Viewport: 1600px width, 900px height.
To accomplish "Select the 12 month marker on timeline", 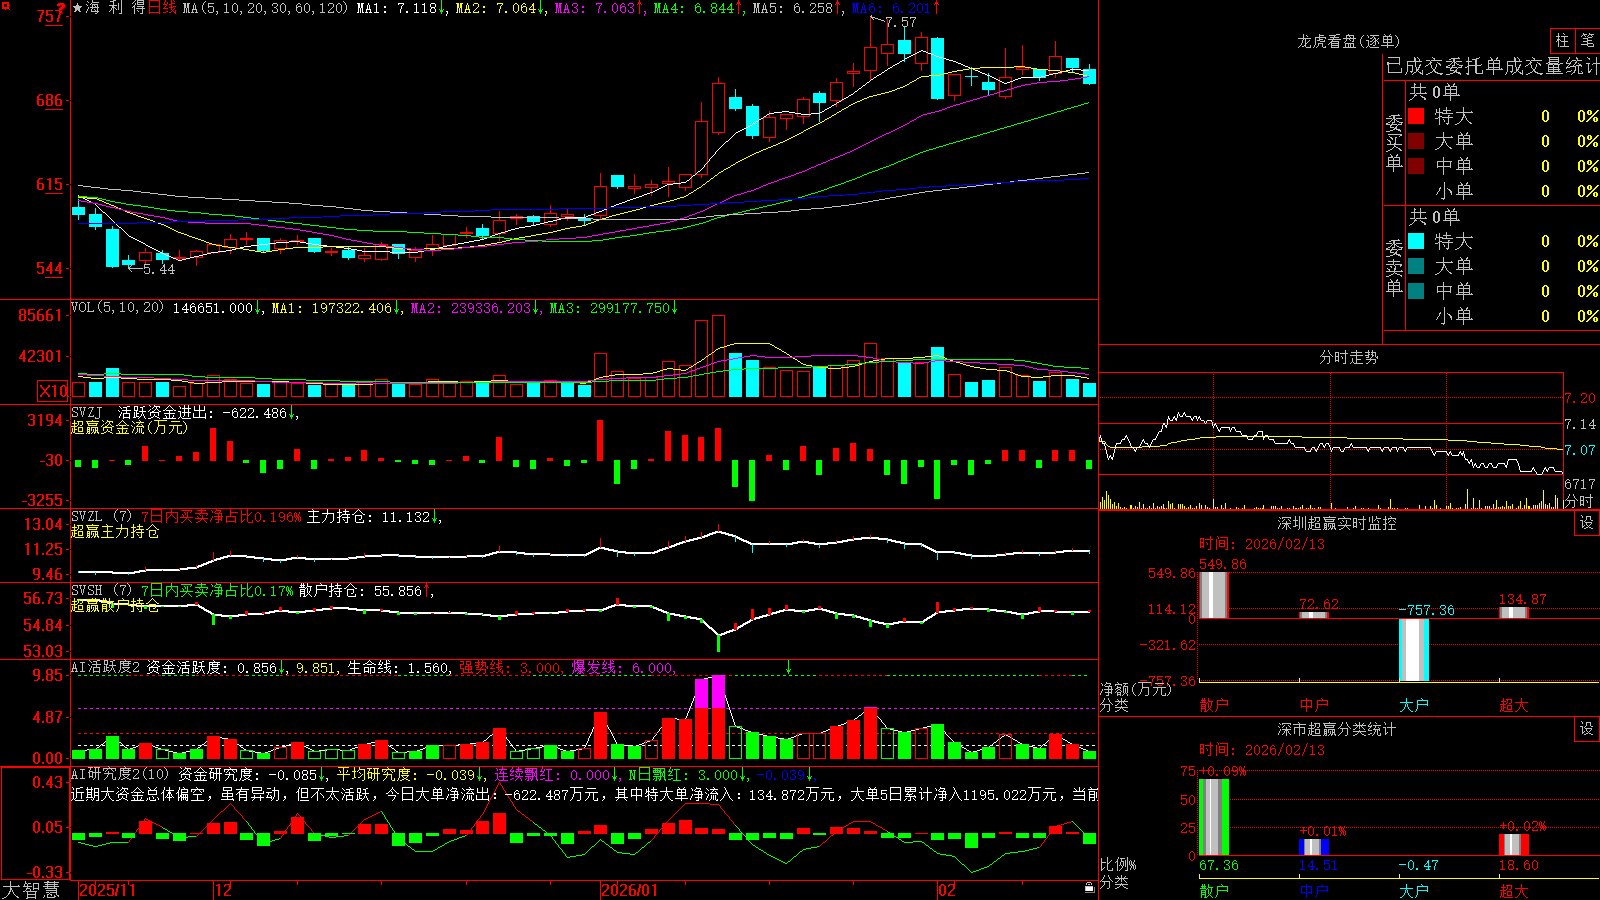I will coord(224,890).
